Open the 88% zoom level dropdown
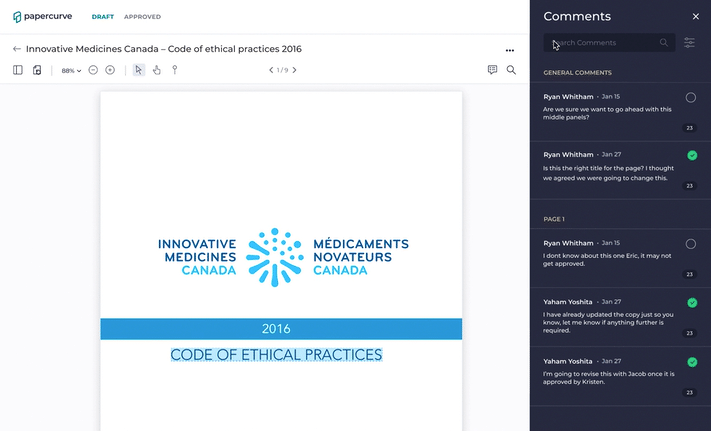Viewport: 711px width, 431px height. (71, 70)
